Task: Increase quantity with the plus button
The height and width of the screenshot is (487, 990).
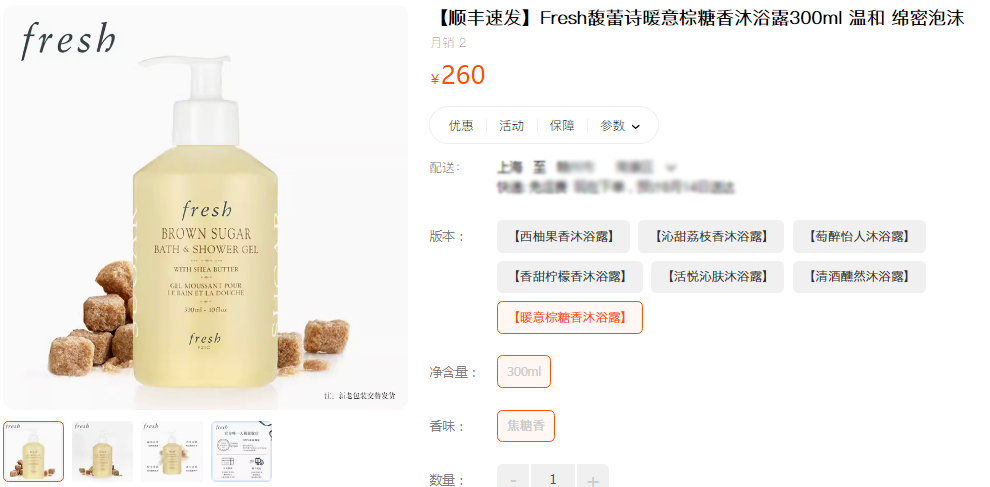Action: click(x=593, y=478)
